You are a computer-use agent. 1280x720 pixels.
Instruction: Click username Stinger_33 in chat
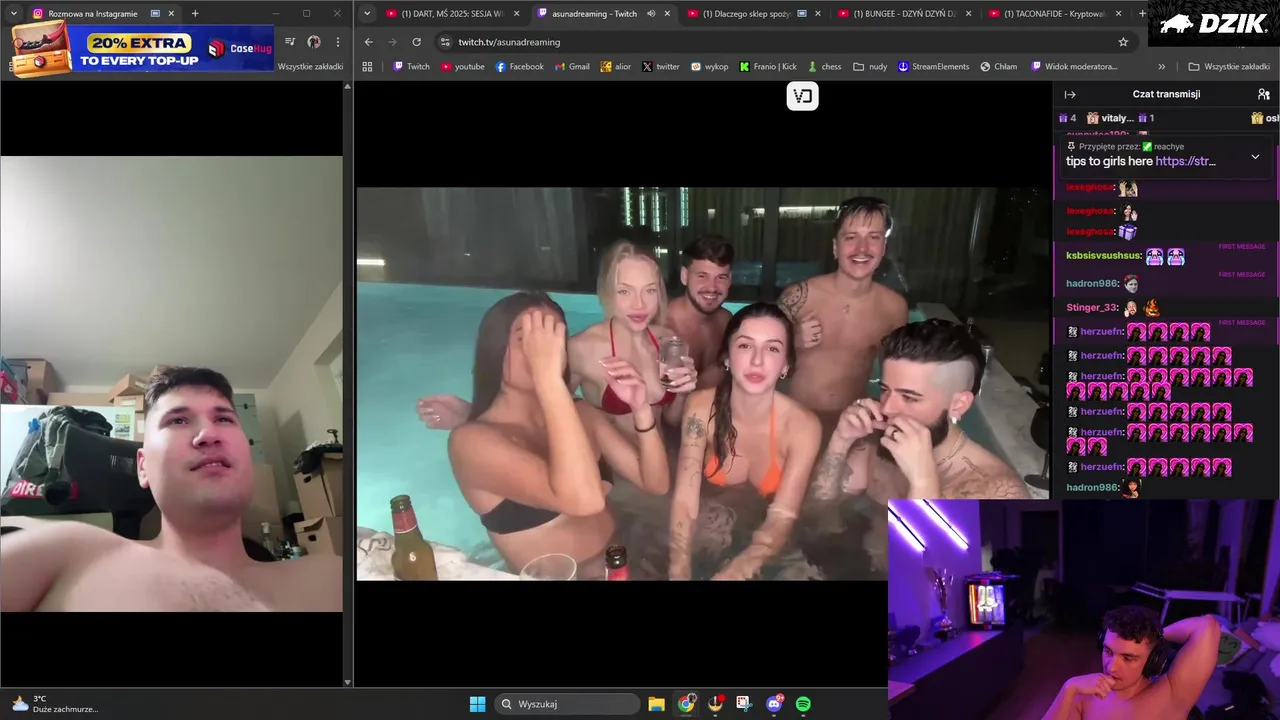pyautogui.click(x=1091, y=308)
